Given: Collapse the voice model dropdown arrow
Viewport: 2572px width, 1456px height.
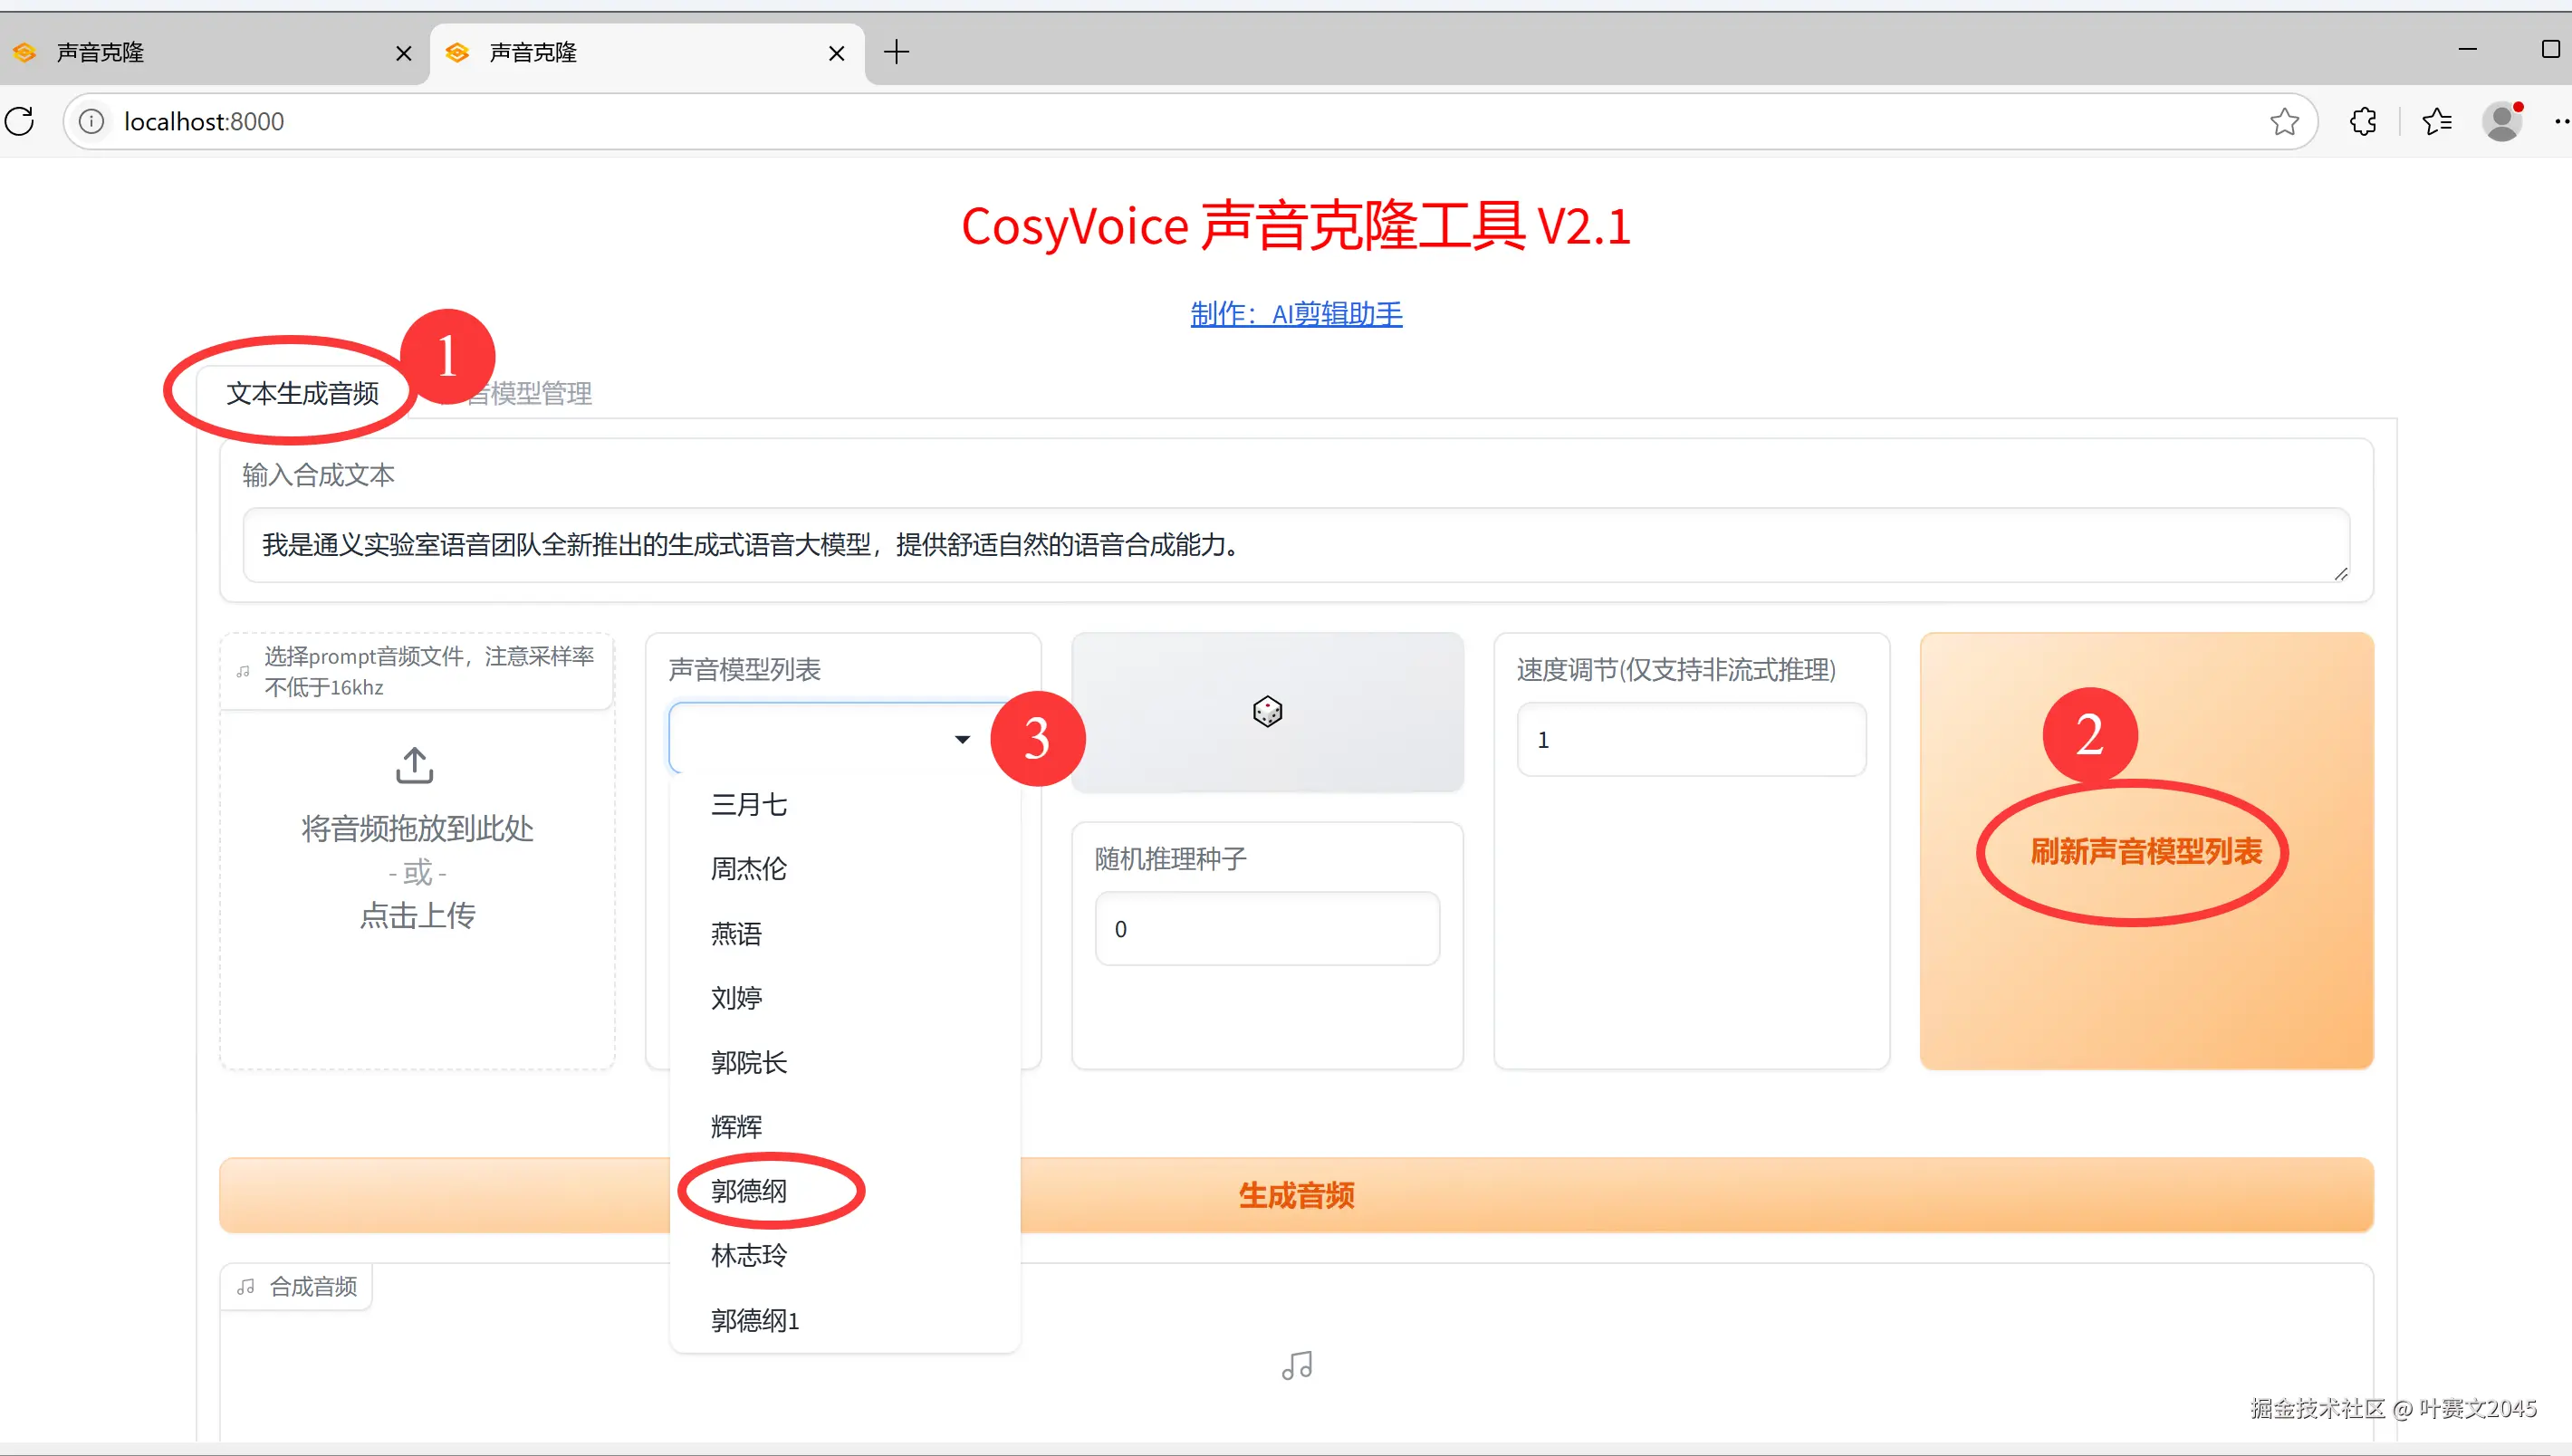Looking at the screenshot, I should [x=962, y=739].
